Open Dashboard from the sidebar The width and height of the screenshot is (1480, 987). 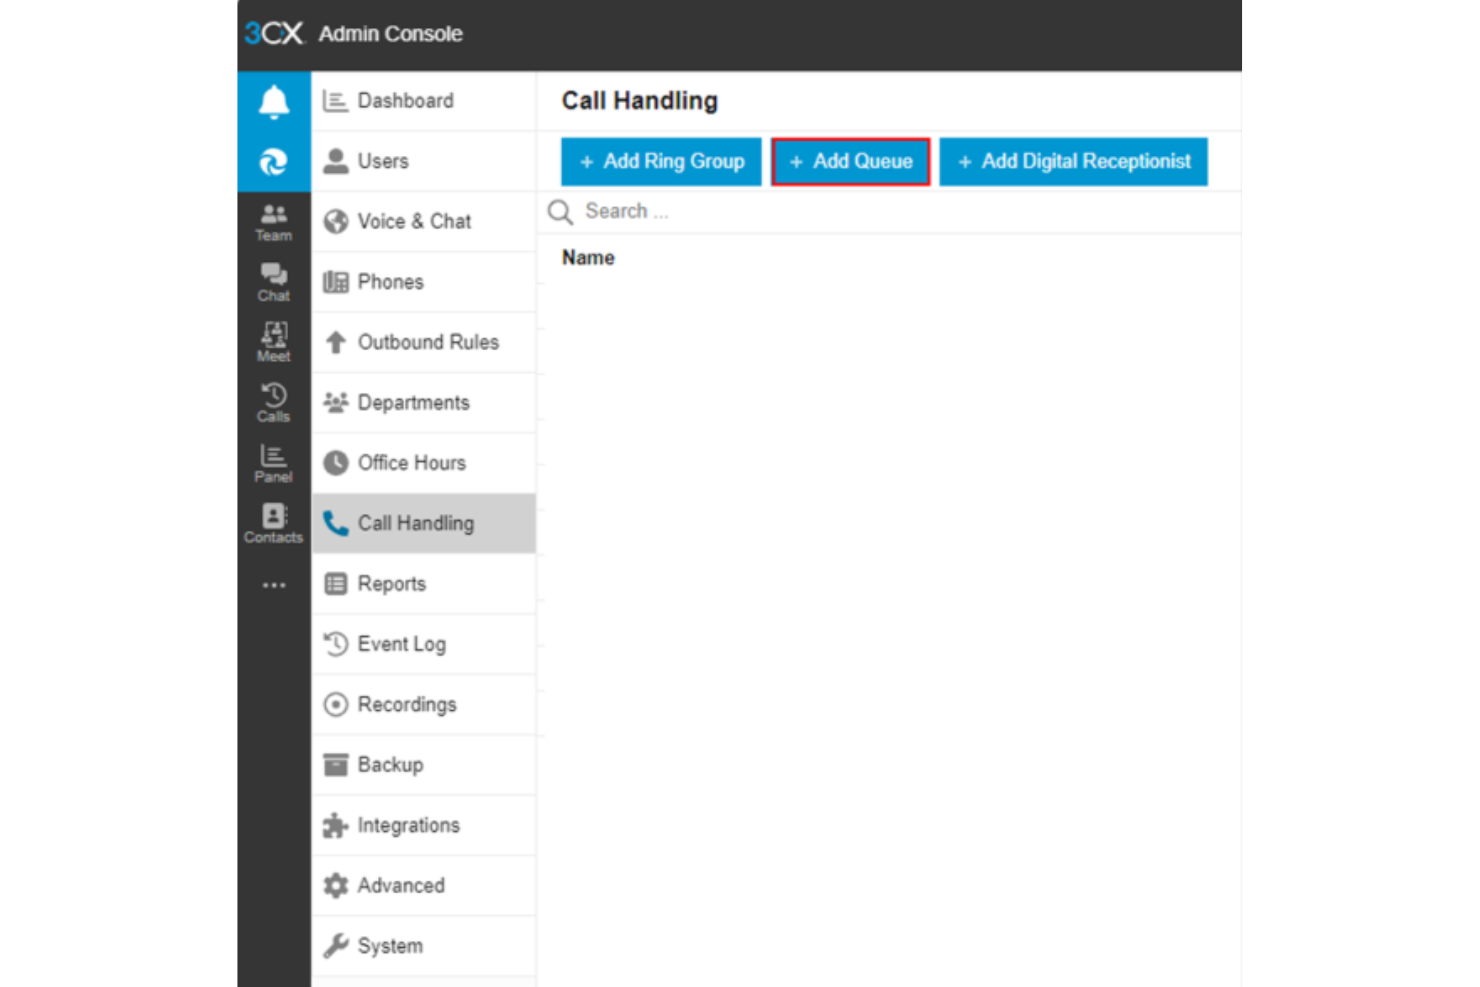(405, 100)
